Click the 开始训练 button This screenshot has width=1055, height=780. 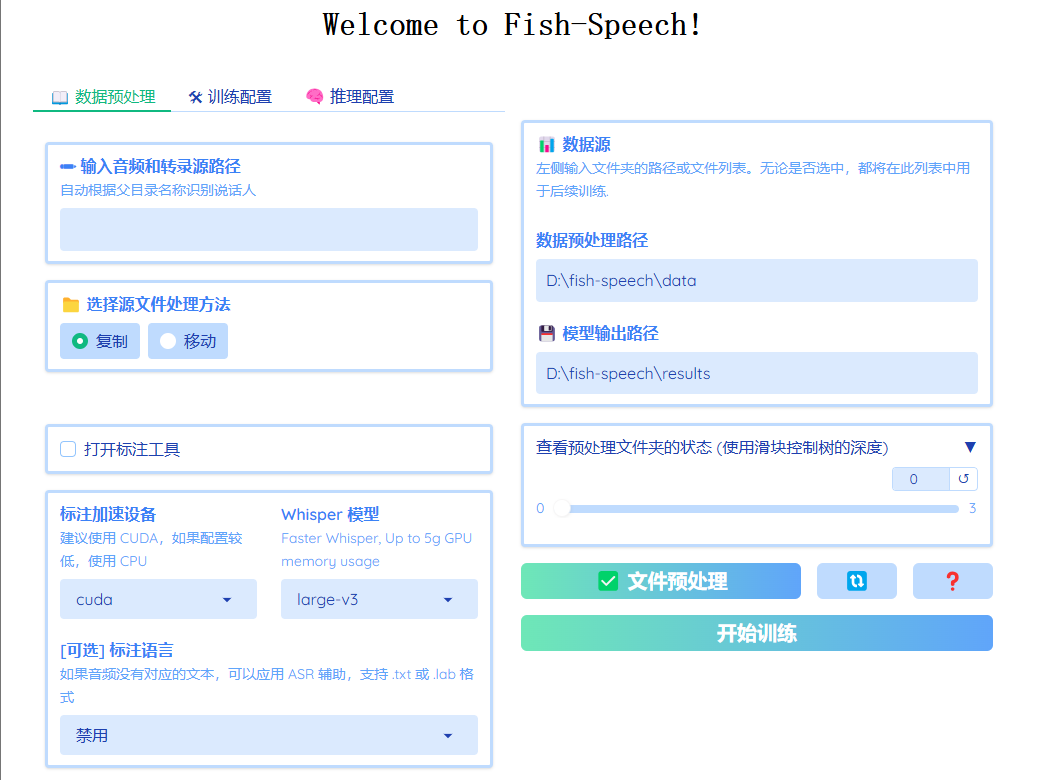[756, 633]
